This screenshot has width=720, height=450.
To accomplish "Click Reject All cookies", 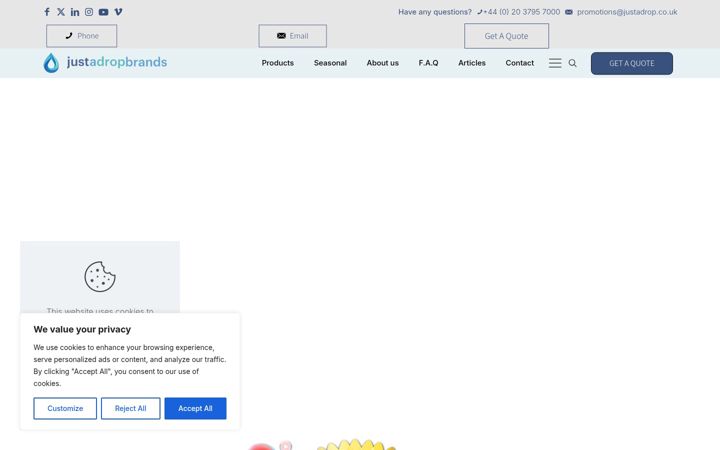I will (130, 408).
